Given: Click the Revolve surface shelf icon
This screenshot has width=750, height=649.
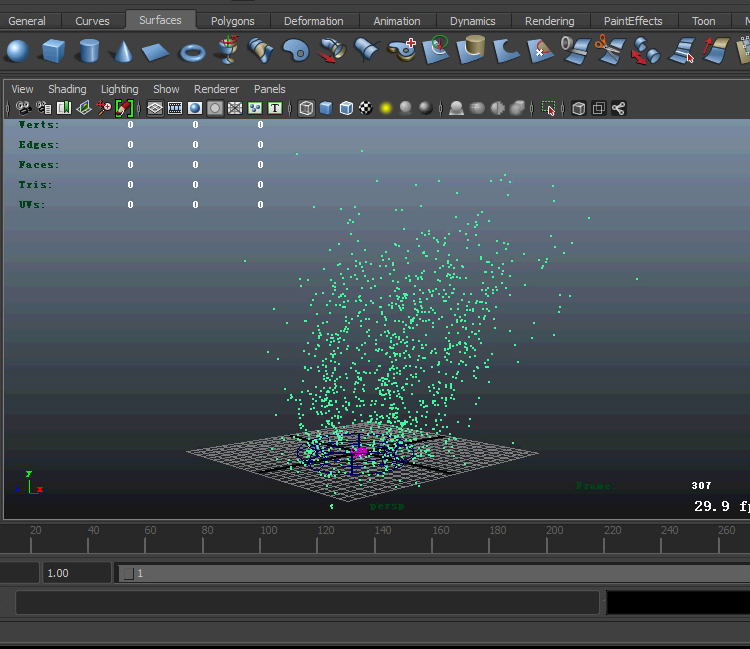Looking at the screenshot, I should [x=228, y=50].
